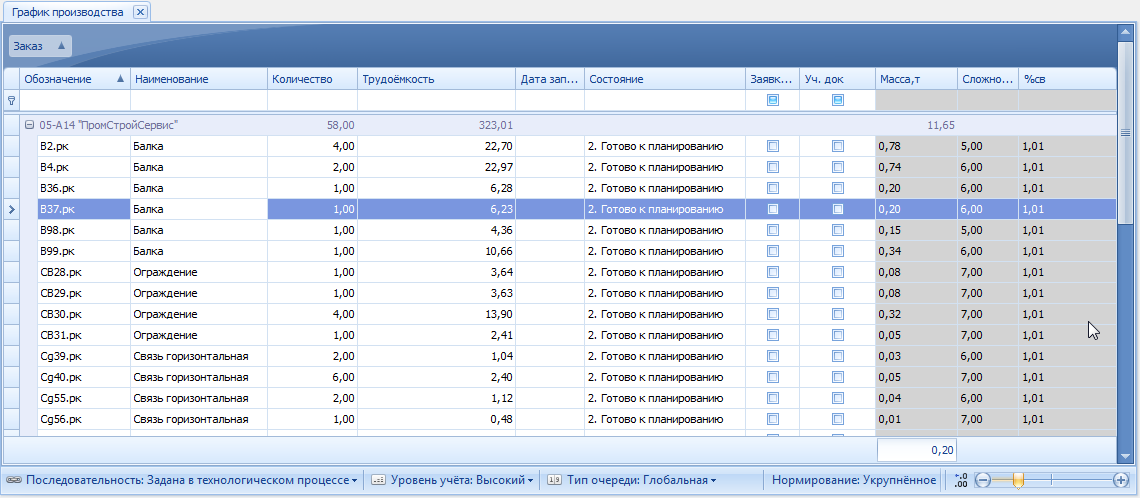Toggle the Уч. док filter row checkbox

(838, 100)
